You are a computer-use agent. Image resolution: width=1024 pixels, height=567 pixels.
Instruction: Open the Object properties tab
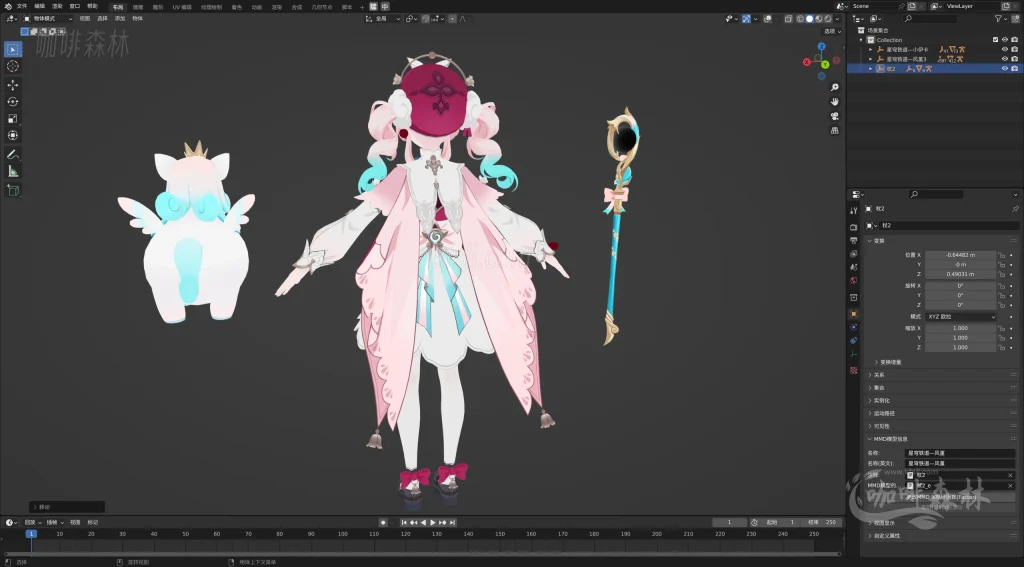[854, 314]
